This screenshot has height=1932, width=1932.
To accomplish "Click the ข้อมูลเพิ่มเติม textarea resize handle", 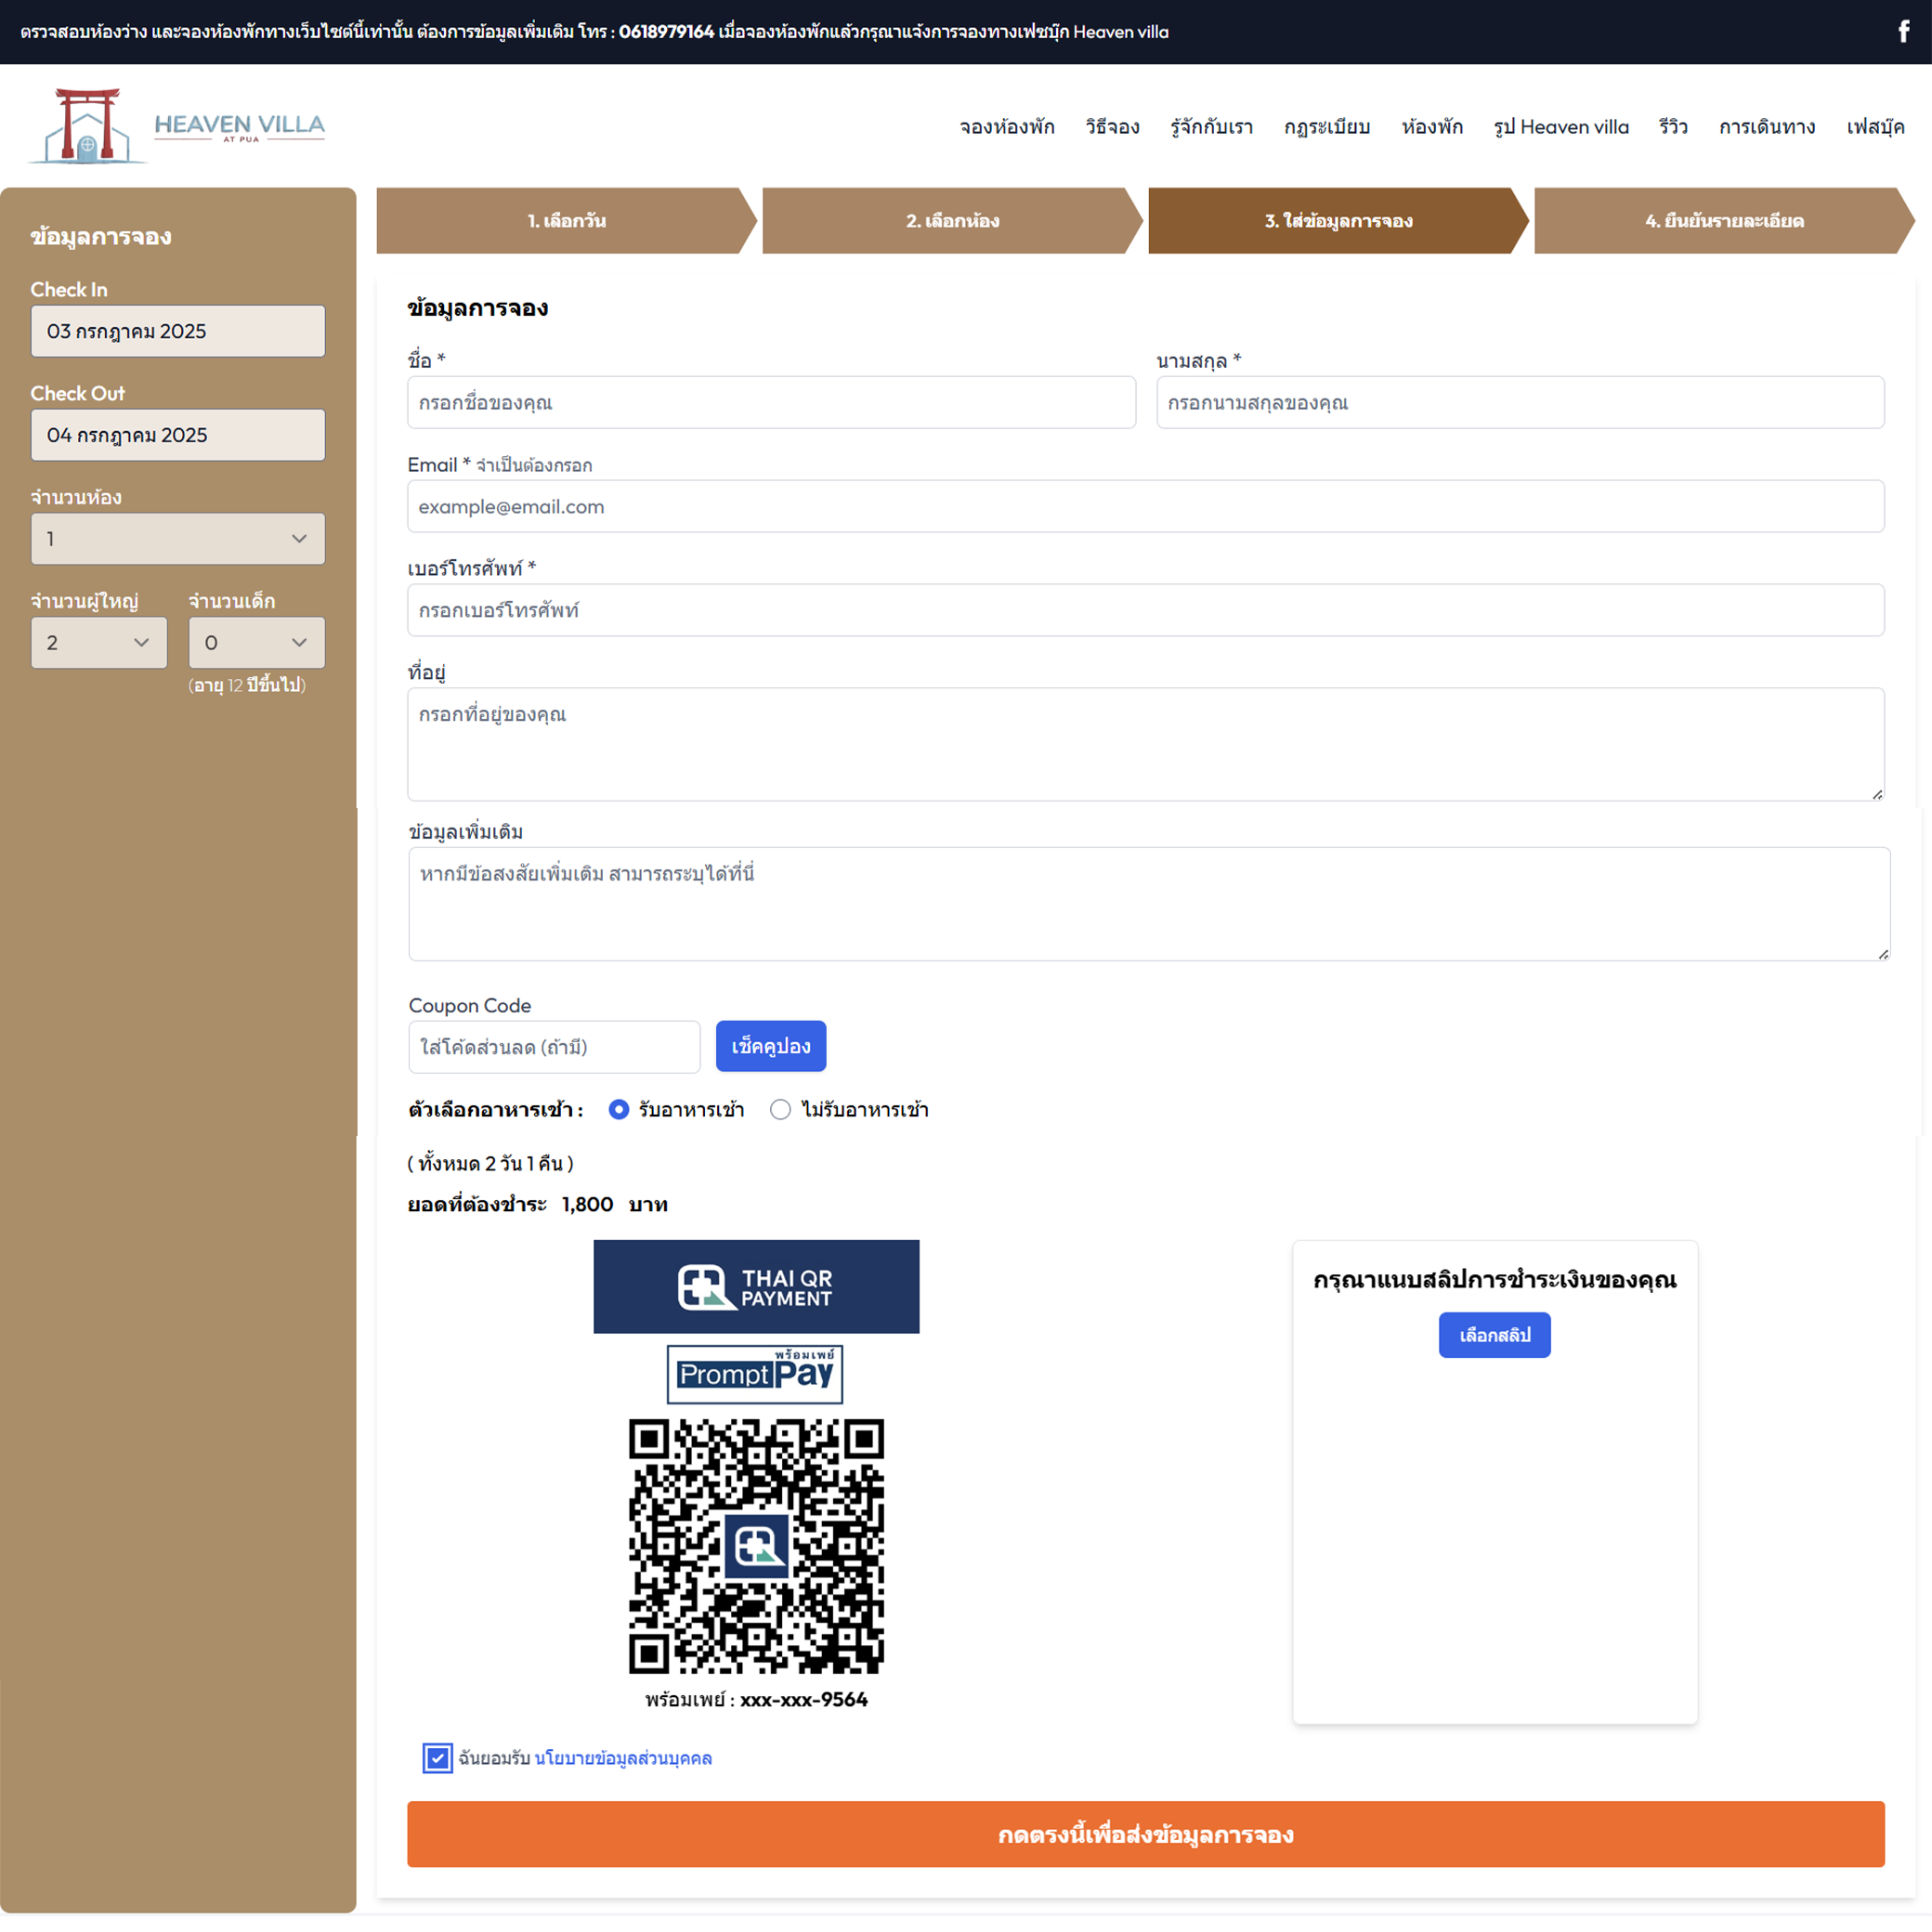I will [1883, 954].
